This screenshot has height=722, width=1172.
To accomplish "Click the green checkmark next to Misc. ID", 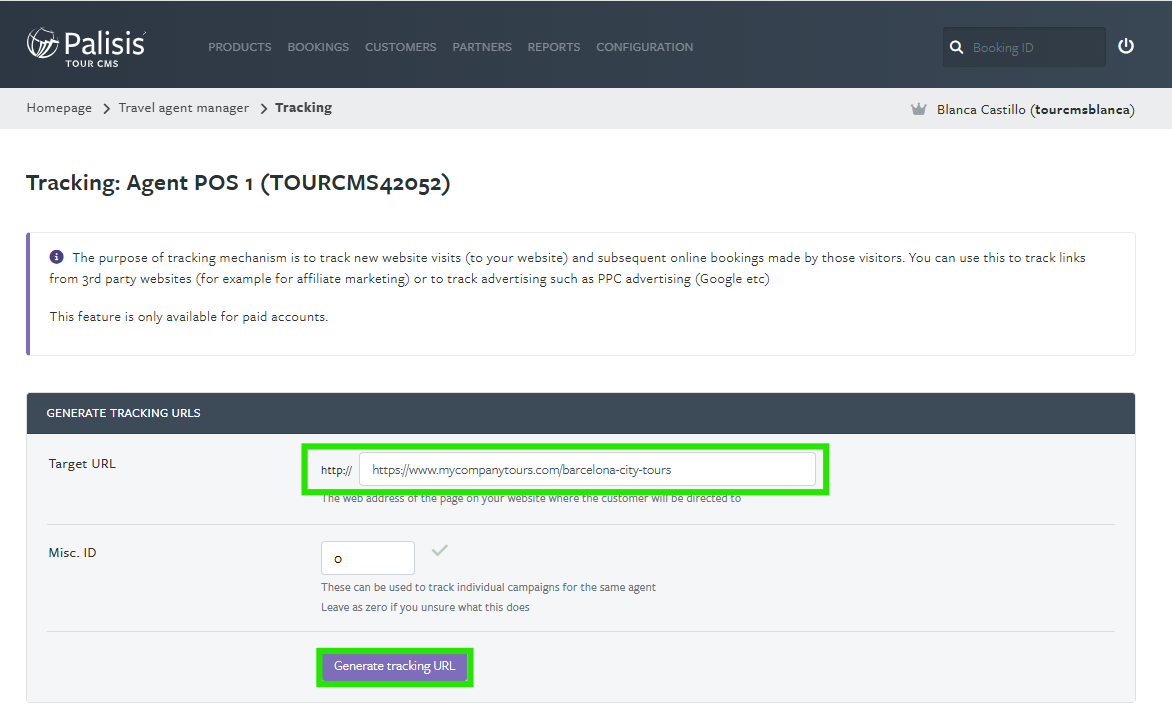I will [440, 550].
